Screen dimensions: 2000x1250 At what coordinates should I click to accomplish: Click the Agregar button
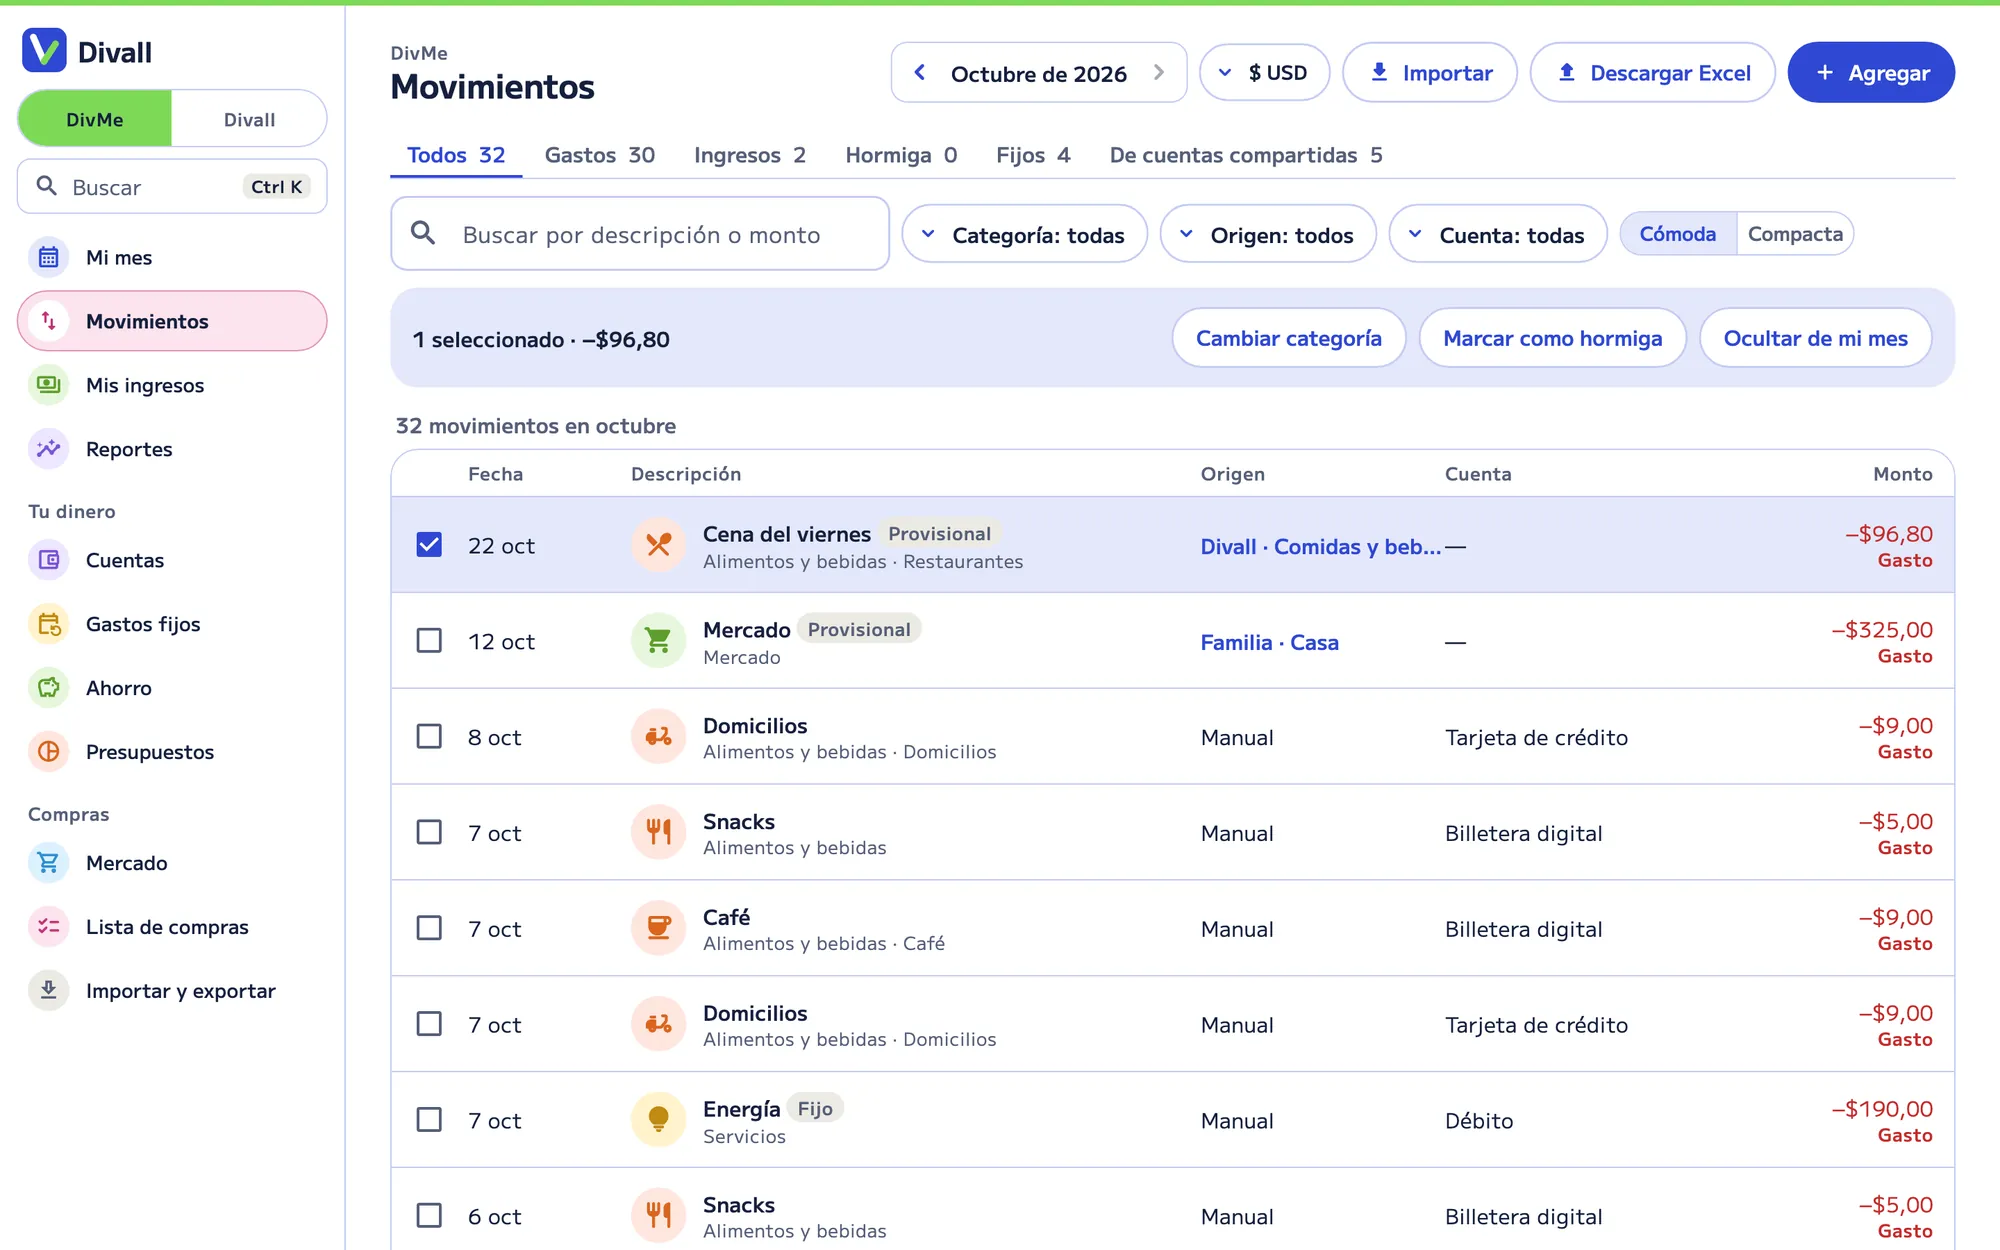click(1871, 72)
